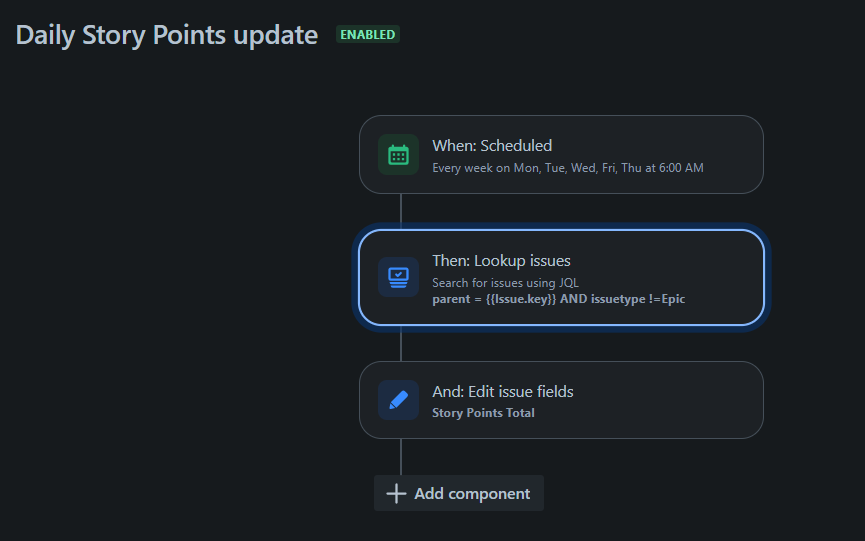Select the Then: Lookup issues heading
Screen dimensions: 865x541
501,260
